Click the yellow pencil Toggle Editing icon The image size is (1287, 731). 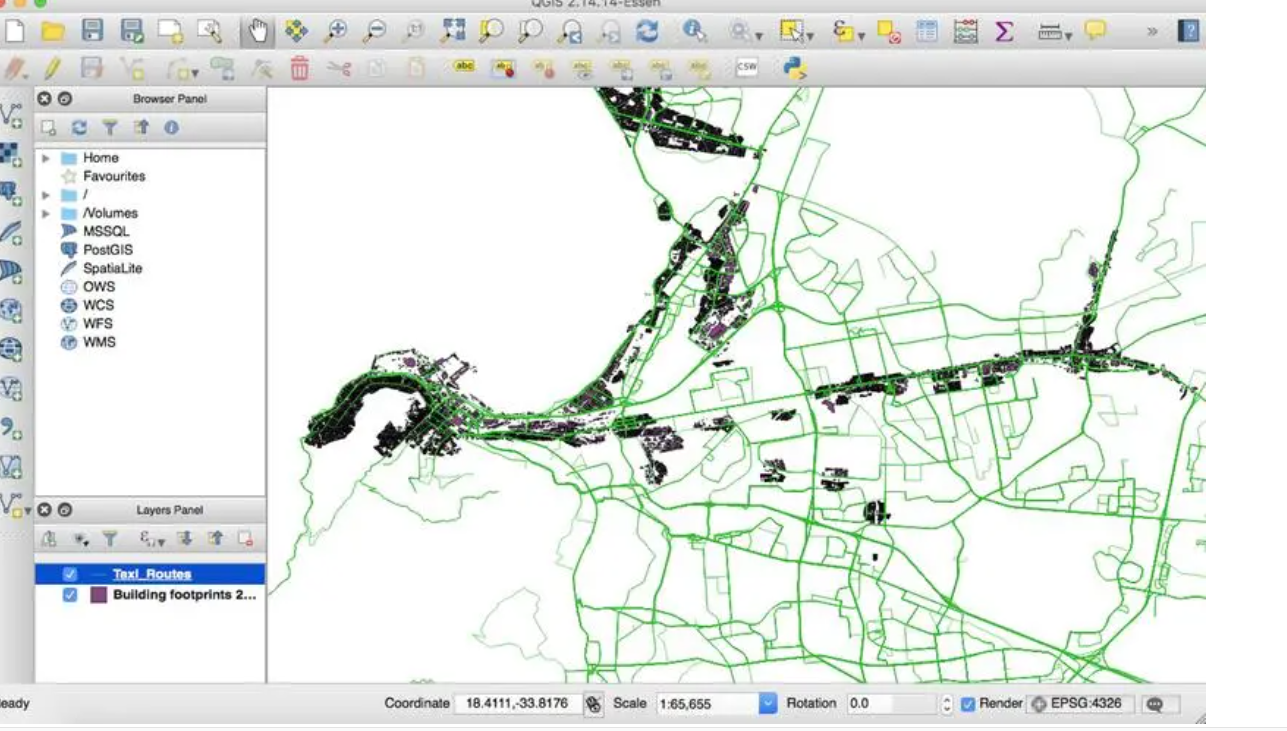pos(52,68)
